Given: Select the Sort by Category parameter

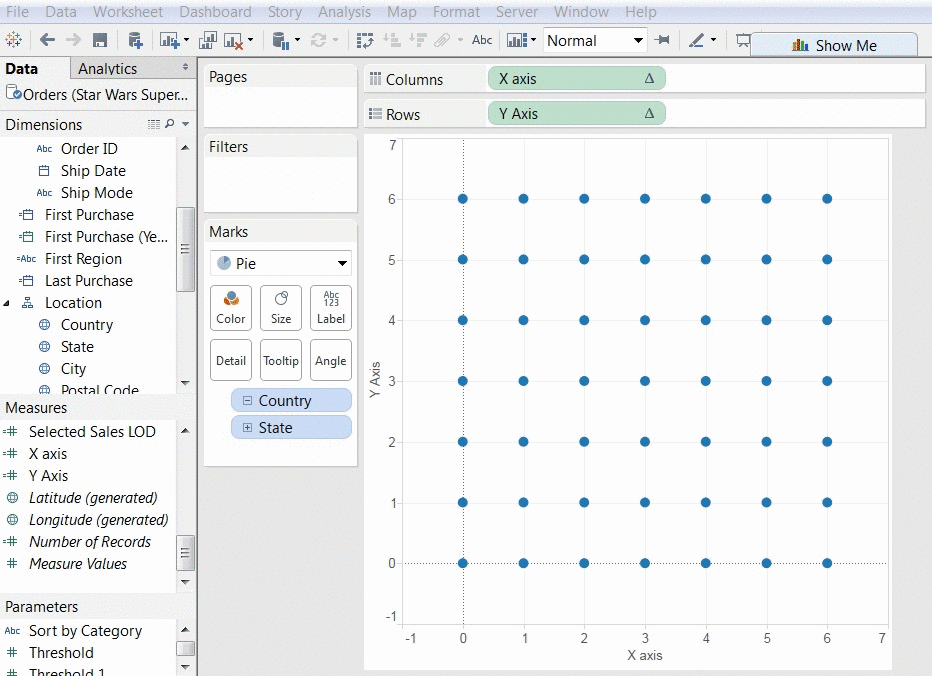Looking at the screenshot, I should (85, 631).
